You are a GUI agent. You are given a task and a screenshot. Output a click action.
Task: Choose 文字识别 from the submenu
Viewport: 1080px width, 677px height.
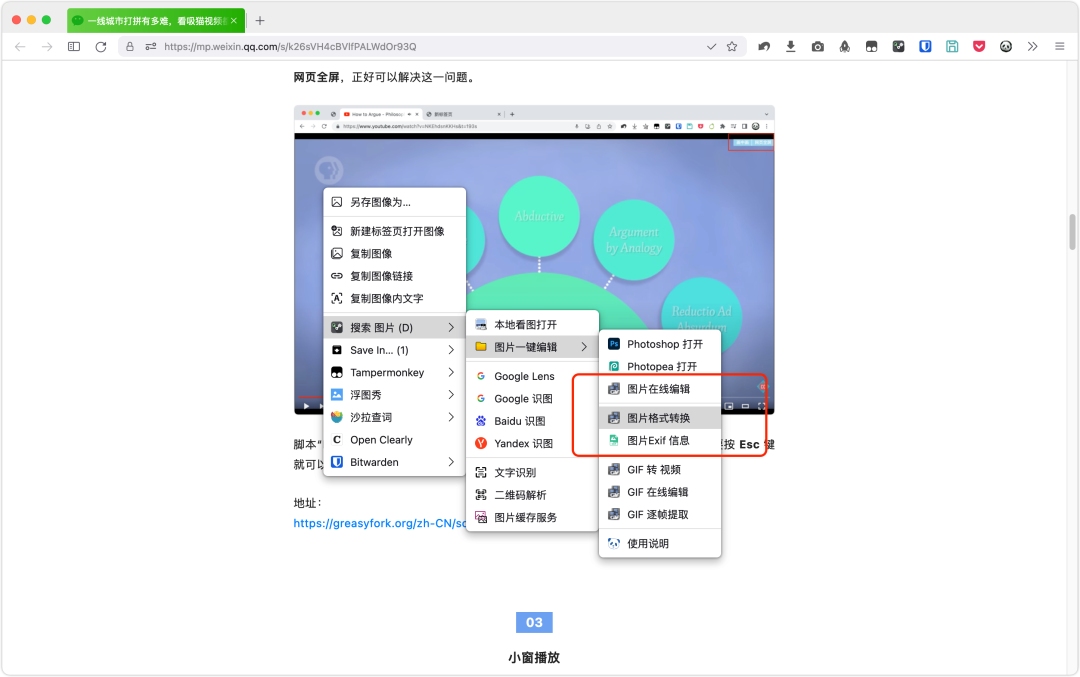click(532, 472)
